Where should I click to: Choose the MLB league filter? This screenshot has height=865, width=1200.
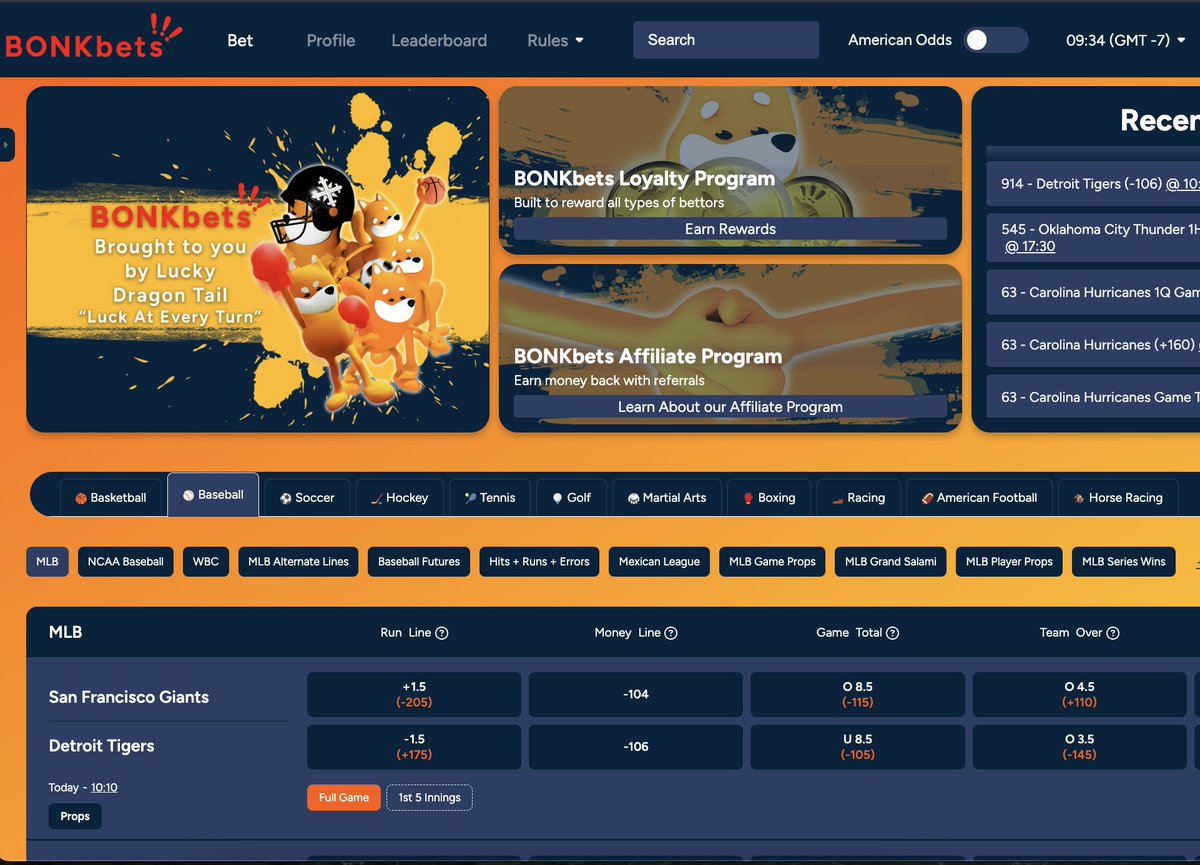click(x=47, y=561)
